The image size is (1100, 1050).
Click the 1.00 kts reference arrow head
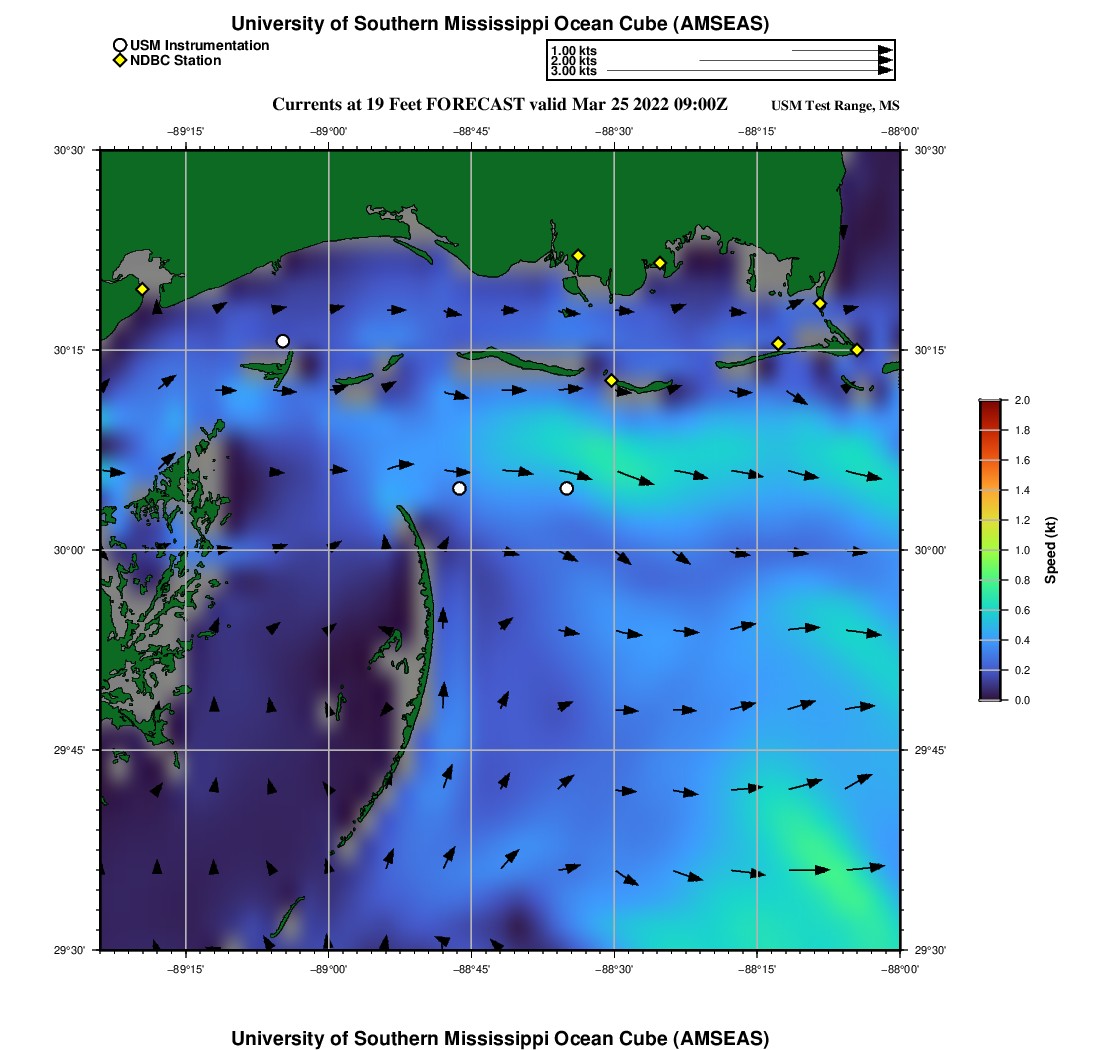tap(885, 51)
